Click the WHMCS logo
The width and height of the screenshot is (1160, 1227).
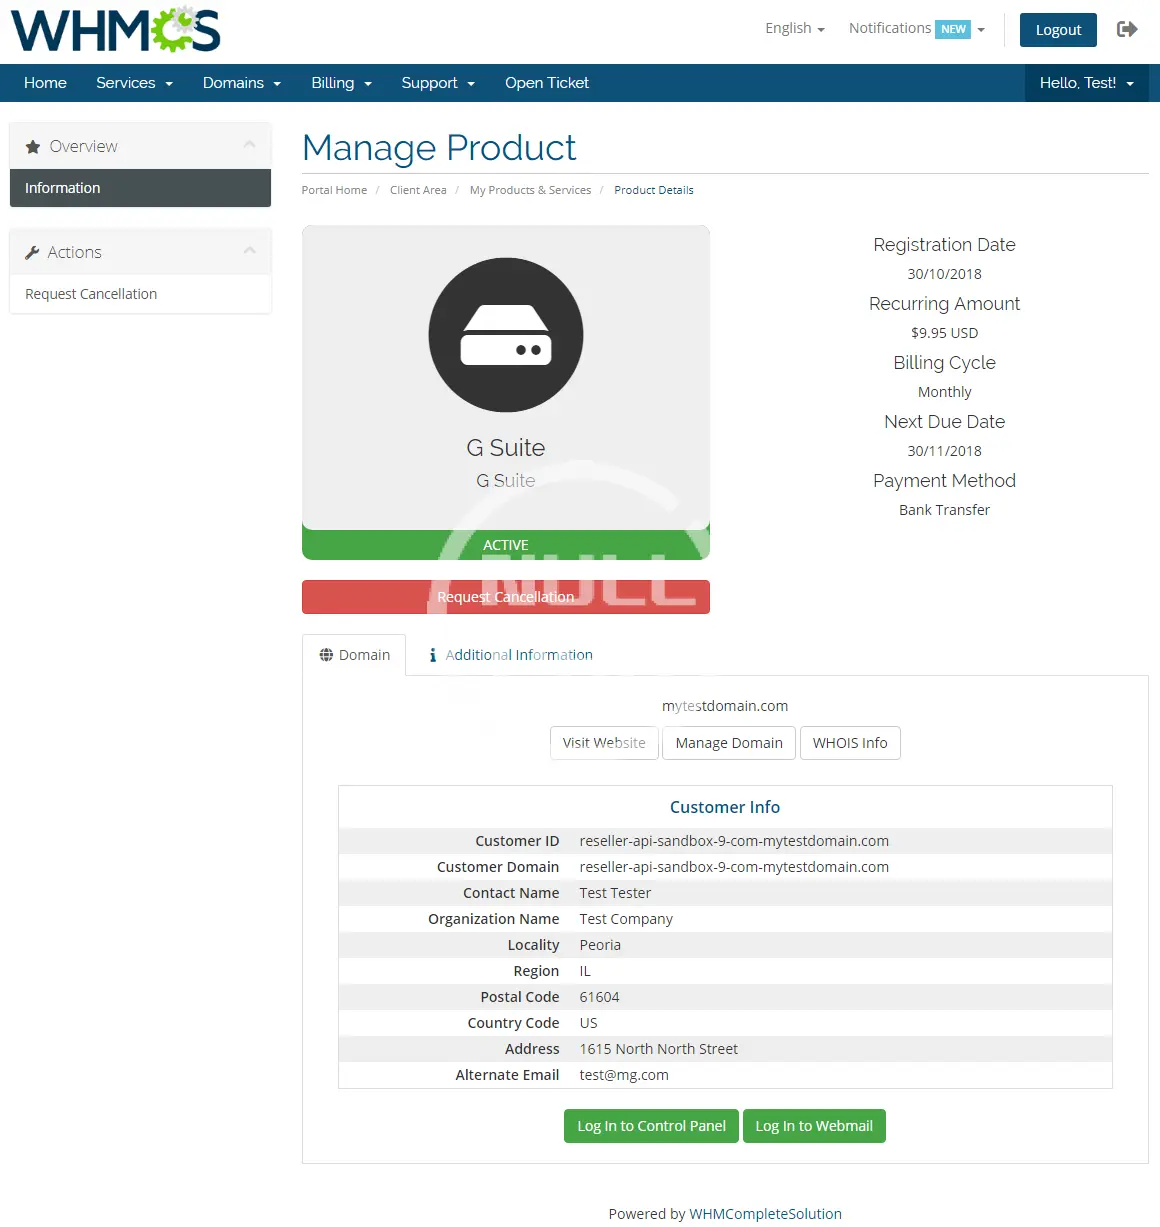[x=115, y=30]
